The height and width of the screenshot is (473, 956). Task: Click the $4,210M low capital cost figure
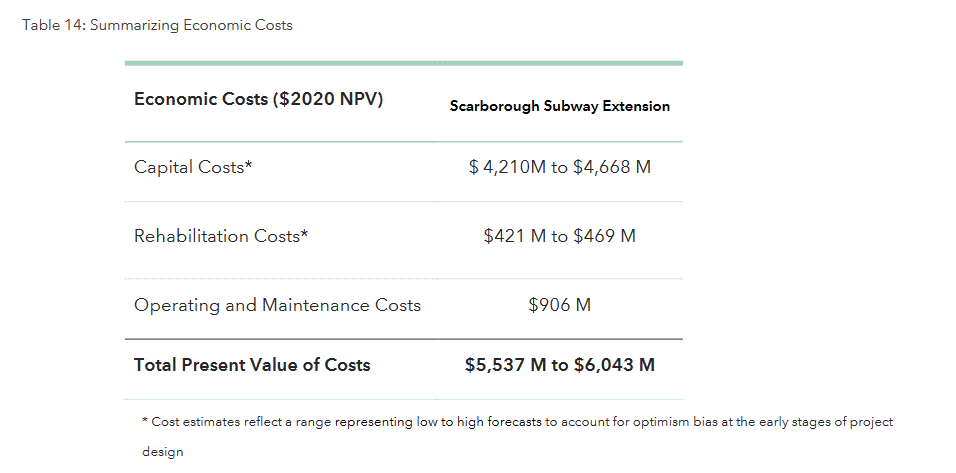click(507, 167)
